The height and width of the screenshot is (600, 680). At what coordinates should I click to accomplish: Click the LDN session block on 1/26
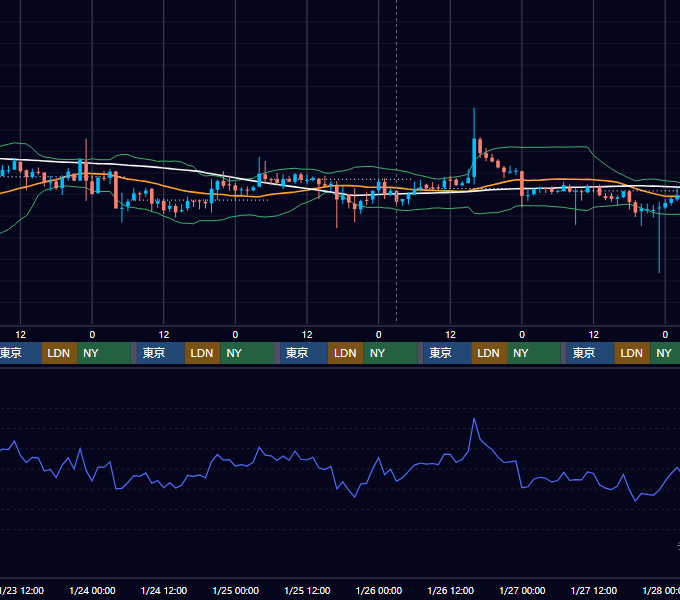tap(489, 353)
